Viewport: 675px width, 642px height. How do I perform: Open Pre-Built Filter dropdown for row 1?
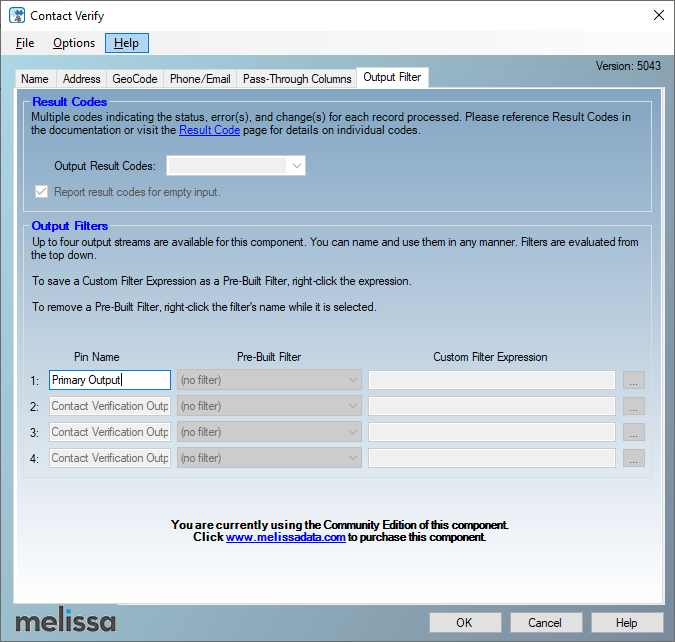click(x=269, y=380)
